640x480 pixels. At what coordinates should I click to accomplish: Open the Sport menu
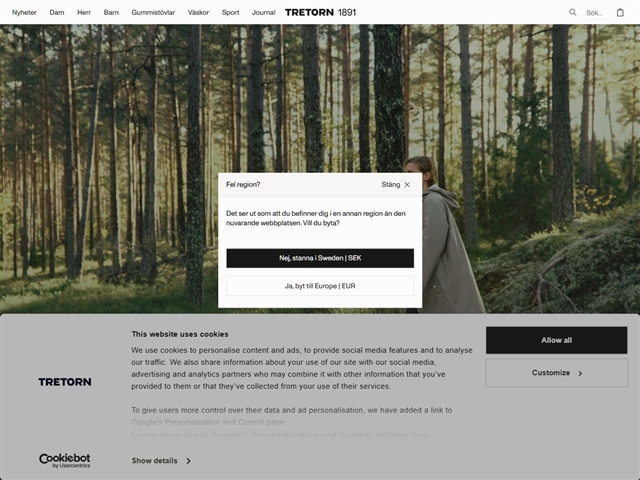[231, 13]
